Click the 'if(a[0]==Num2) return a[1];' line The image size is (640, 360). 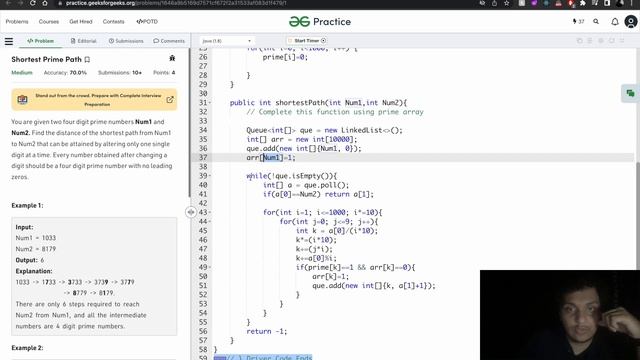(318, 194)
